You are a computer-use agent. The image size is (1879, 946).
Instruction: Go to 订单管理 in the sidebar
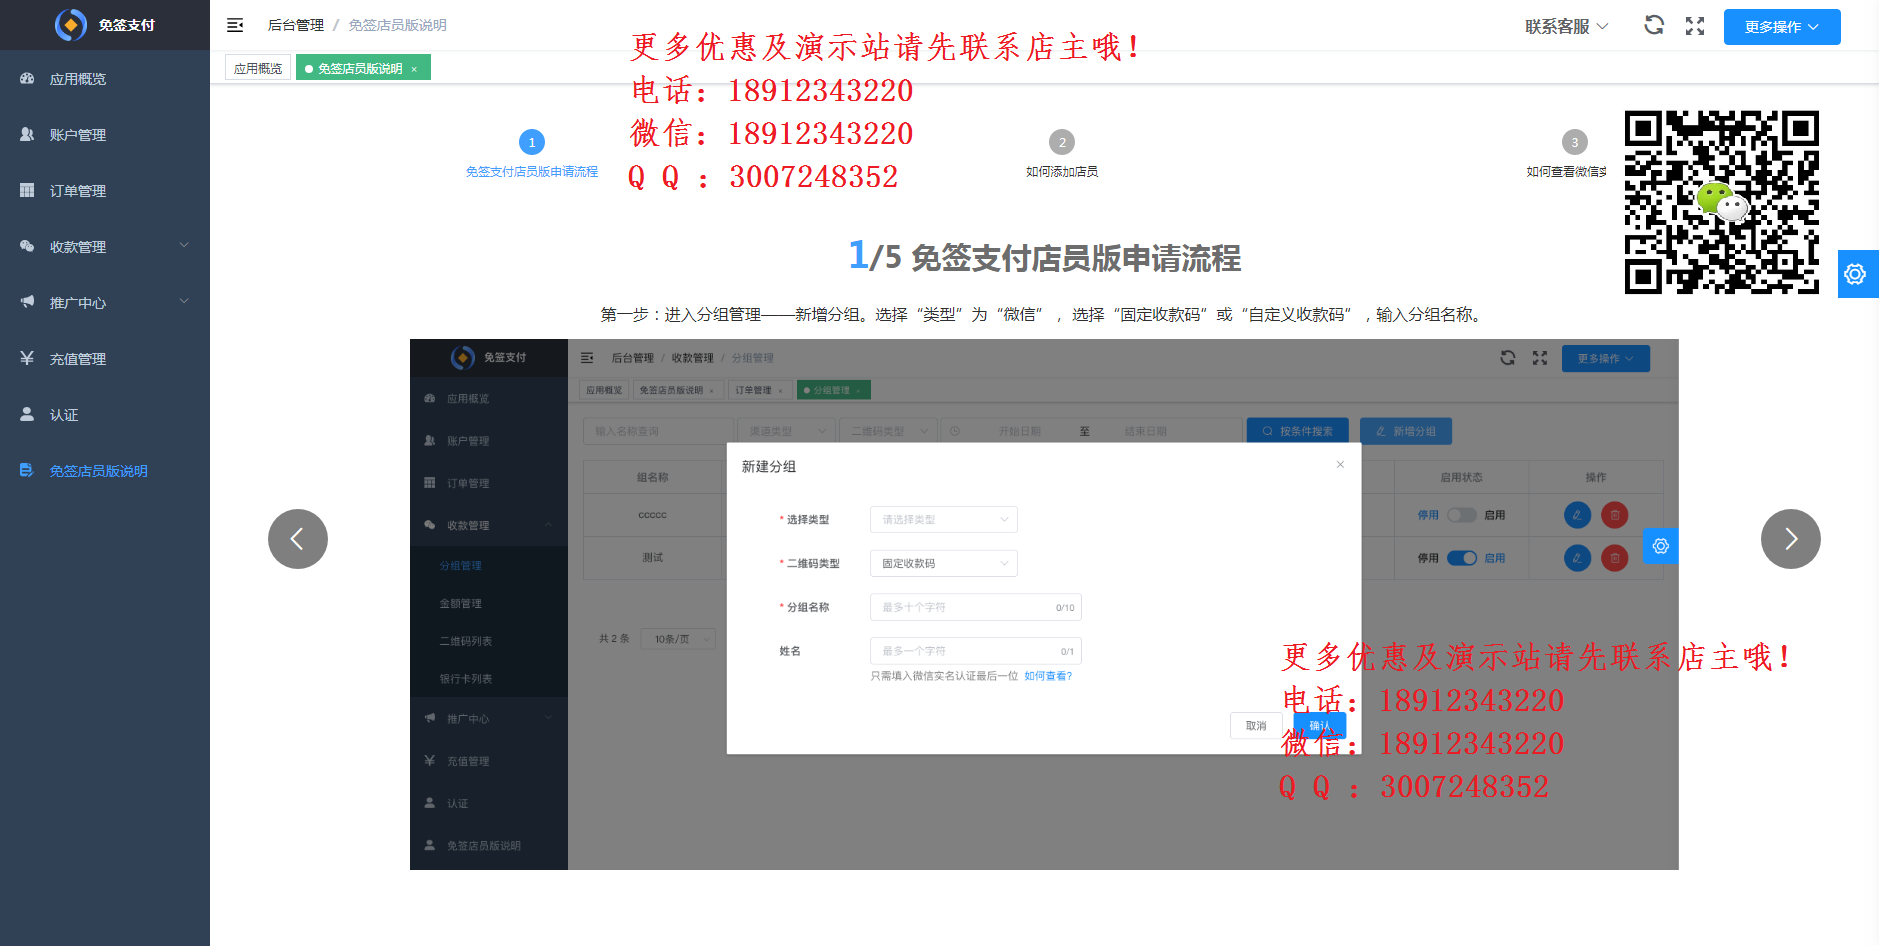(x=105, y=191)
